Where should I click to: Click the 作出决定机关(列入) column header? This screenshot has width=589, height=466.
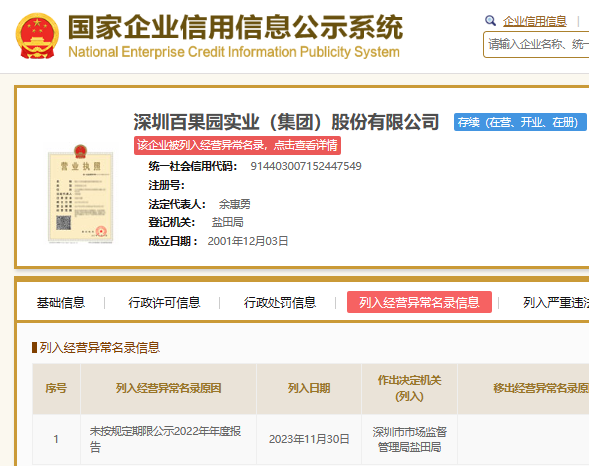409,388
